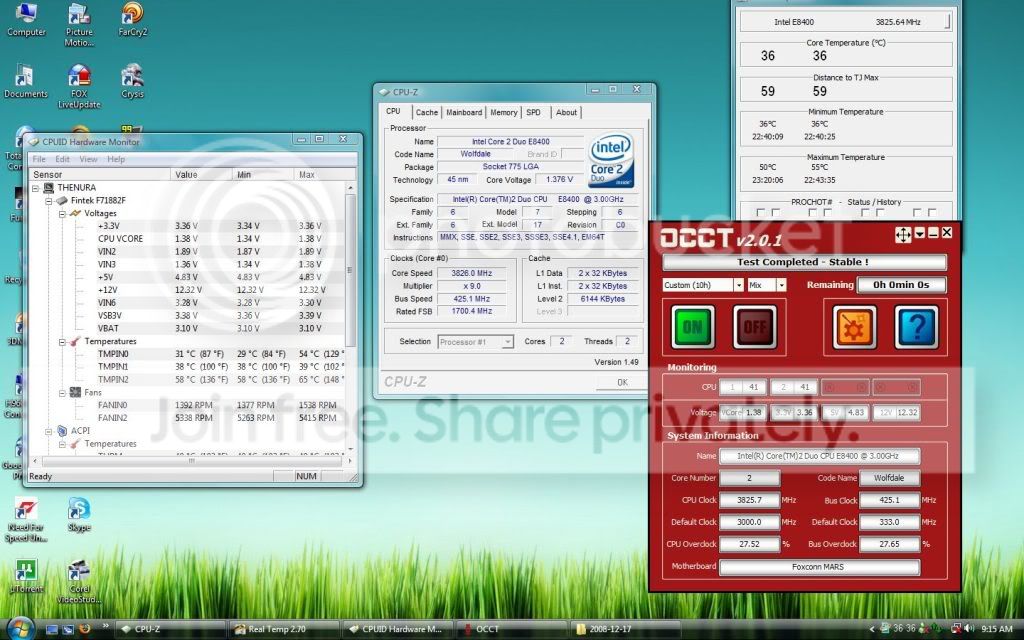Image resolution: width=1024 pixels, height=640 pixels.
Task: Open the Windows Start orb
Action: (20, 628)
